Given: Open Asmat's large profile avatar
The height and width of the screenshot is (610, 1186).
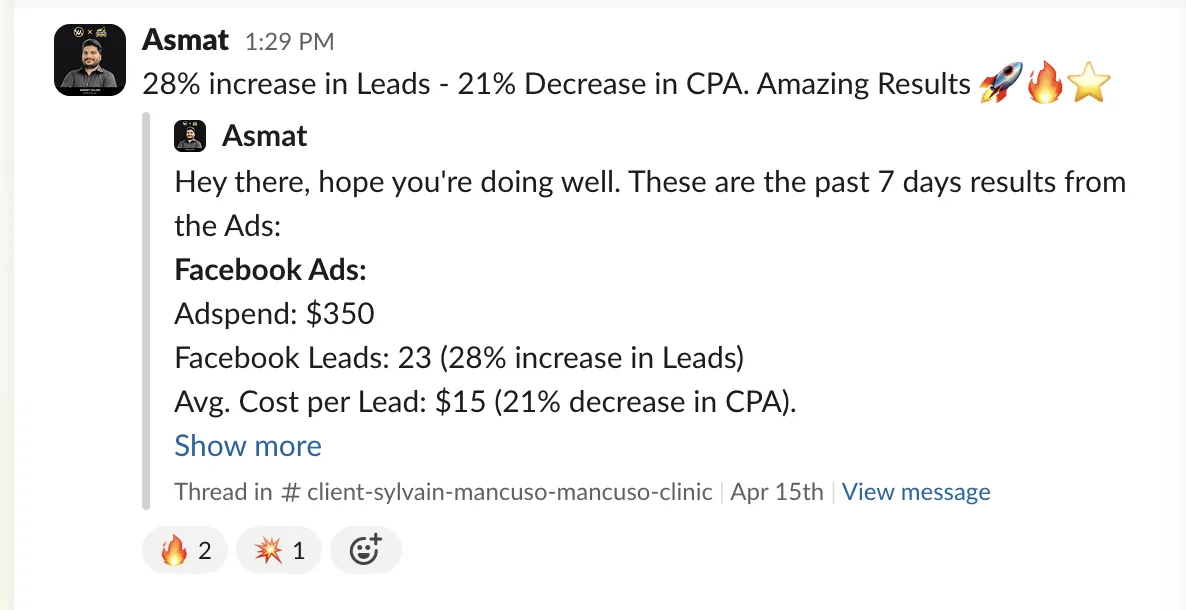Looking at the screenshot, I should (90, 60).
